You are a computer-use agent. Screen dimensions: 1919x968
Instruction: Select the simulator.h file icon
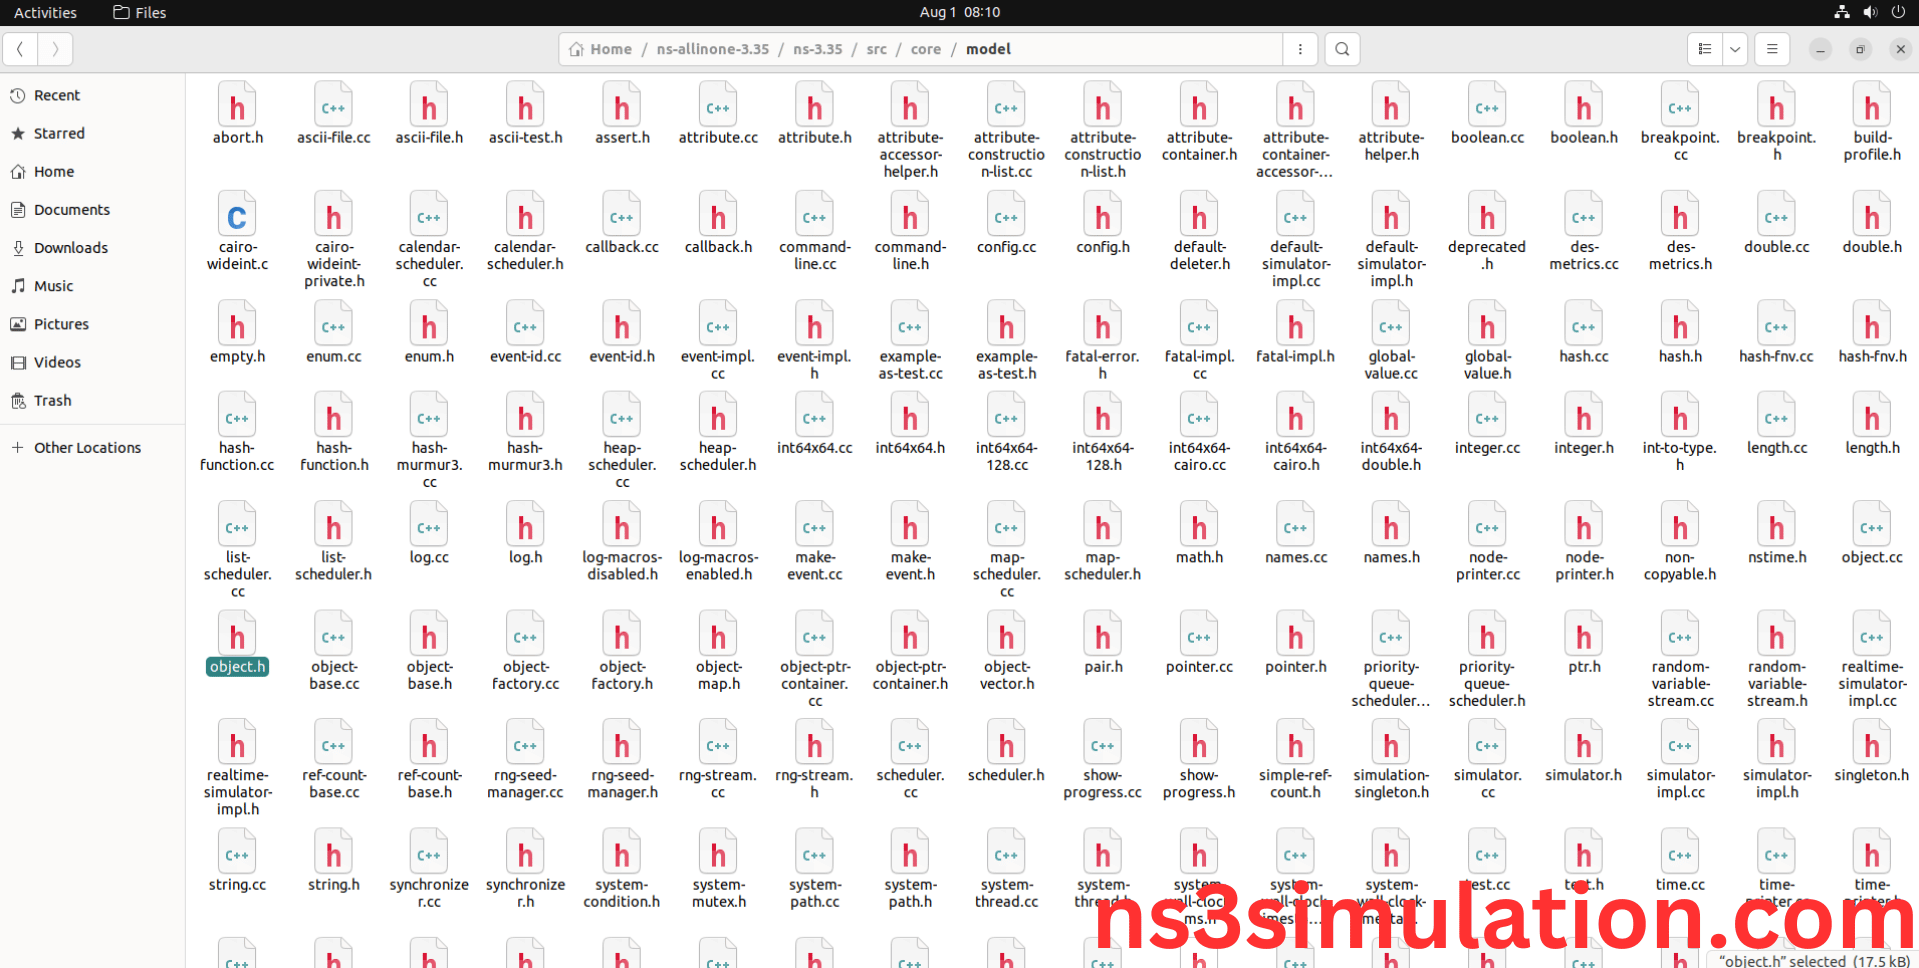coord(1583,746)
